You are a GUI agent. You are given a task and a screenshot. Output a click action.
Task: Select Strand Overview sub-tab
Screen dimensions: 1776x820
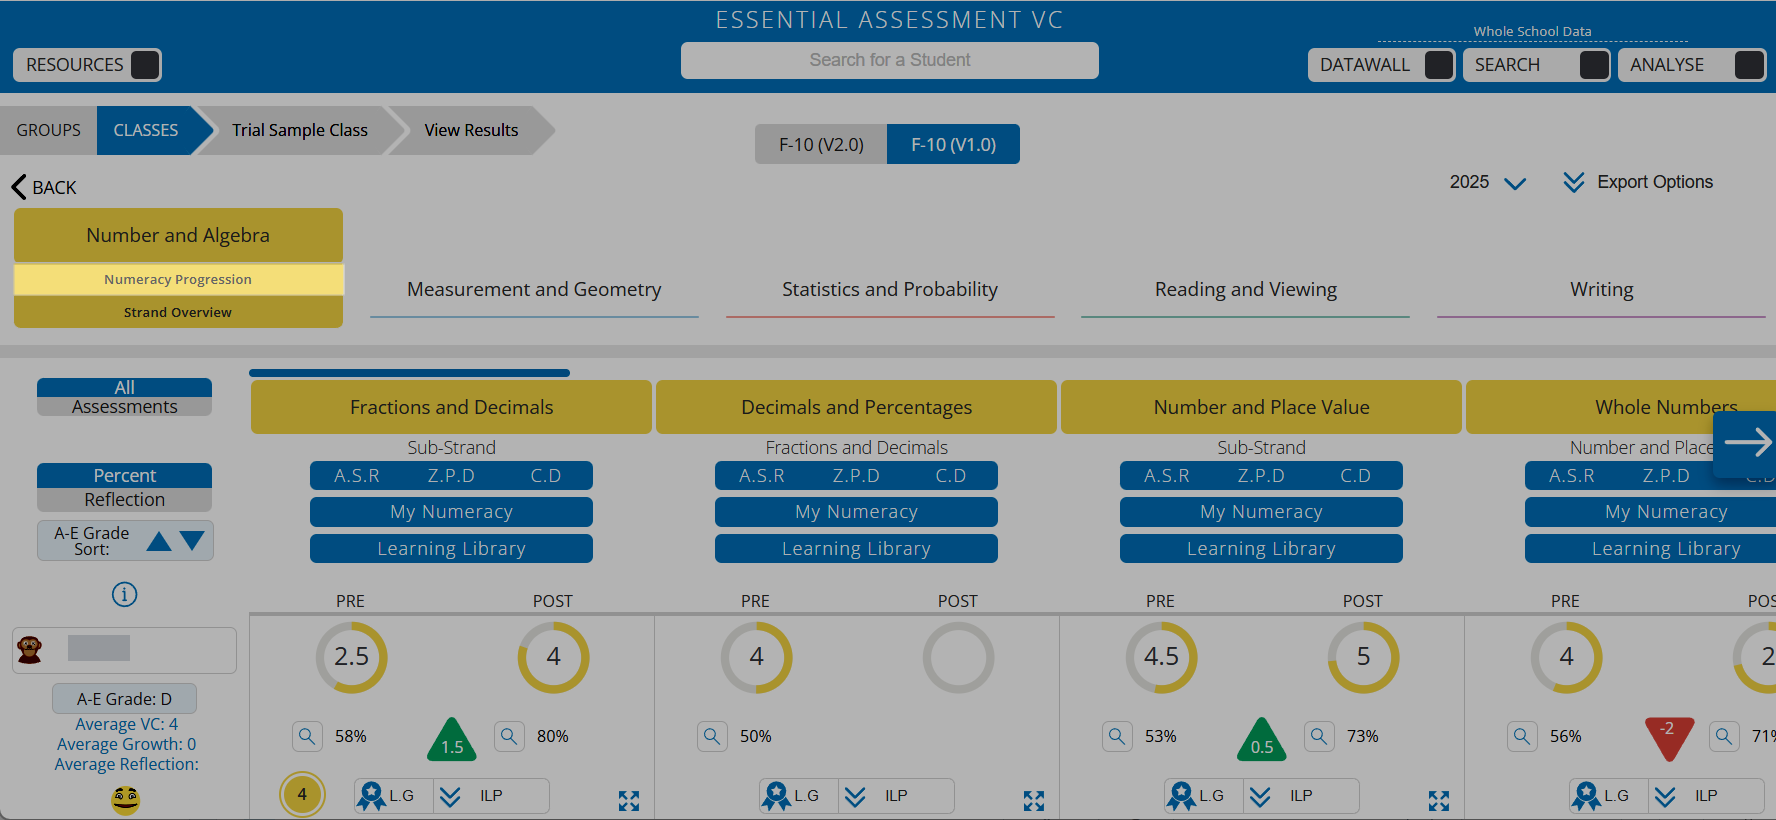[x=178, y=312]
